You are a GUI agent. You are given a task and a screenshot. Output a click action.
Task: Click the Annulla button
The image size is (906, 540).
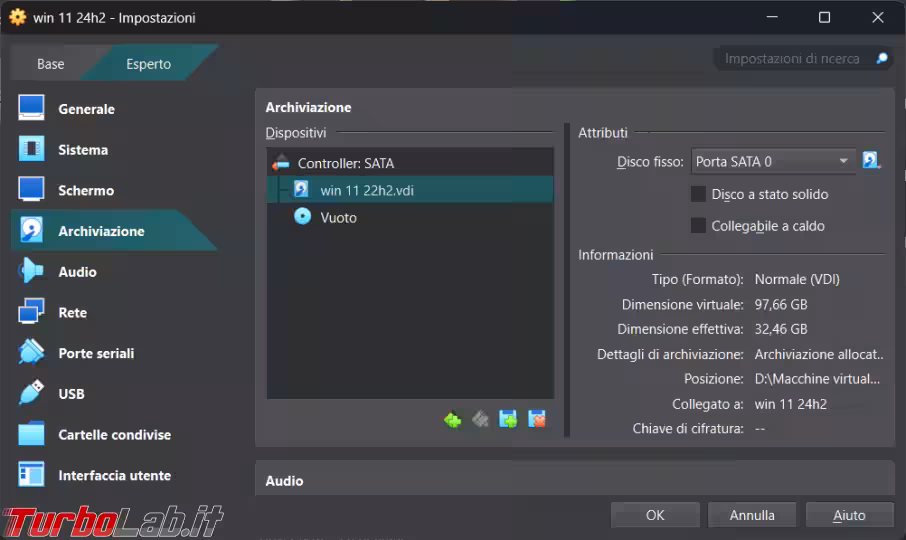(x=752, y=515)
